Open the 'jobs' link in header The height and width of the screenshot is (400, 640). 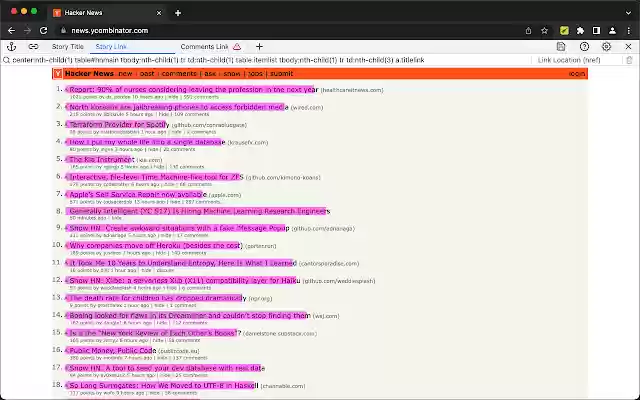click(256, 74)
